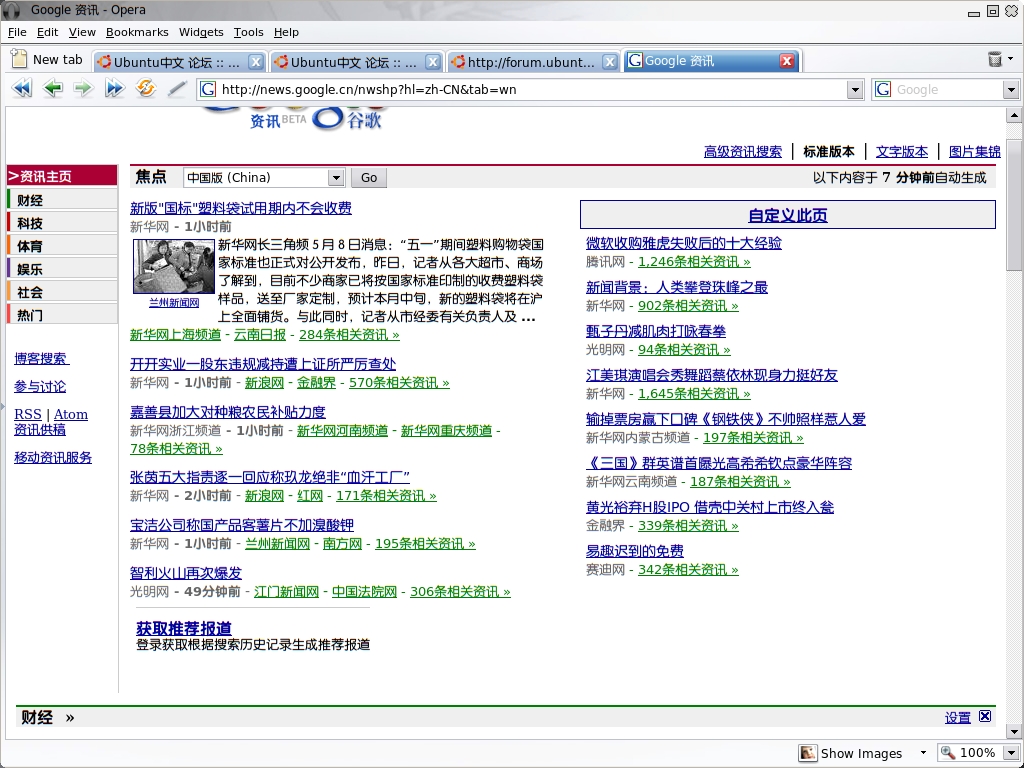Image resolution: width=1024 pixels, height=768 pixels.
Task: Select 体育 category in sidebar
Action: click(62, 246)
